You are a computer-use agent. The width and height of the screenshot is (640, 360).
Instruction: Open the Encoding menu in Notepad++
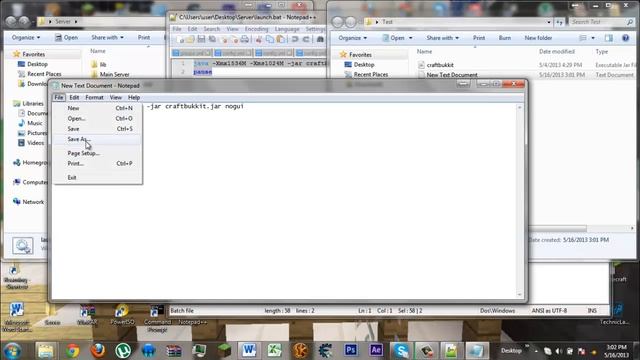256,29
